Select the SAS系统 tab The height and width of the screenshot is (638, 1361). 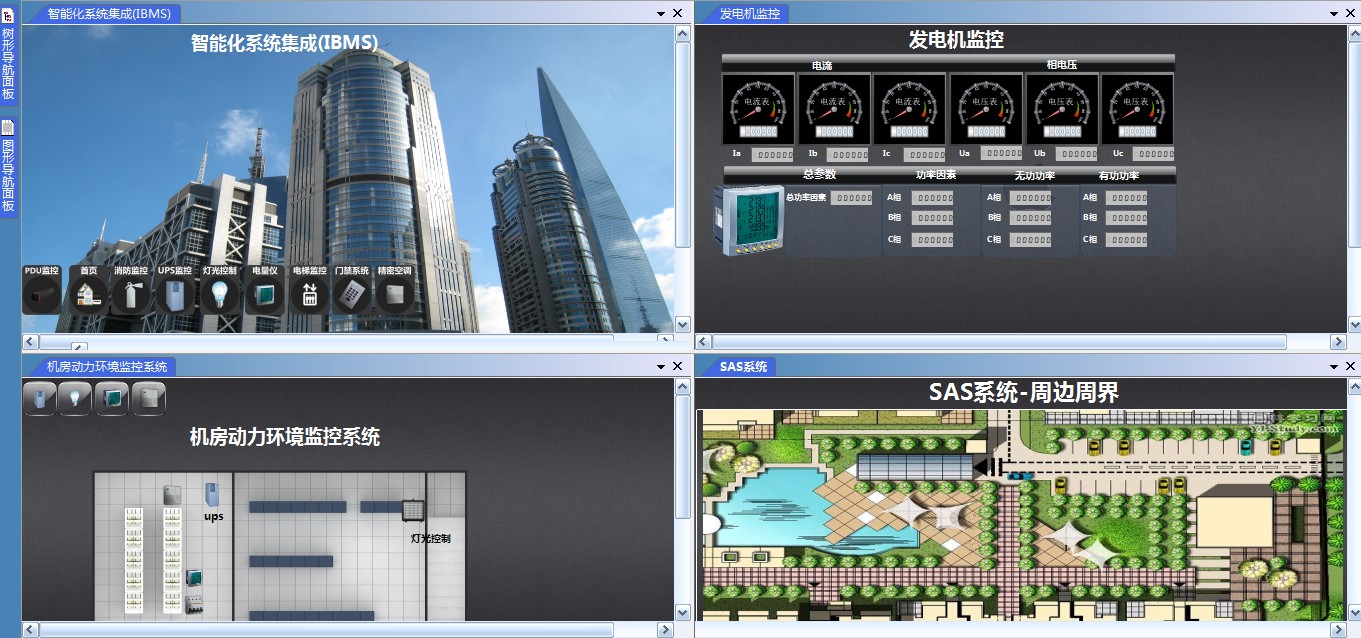pos(743,367)
